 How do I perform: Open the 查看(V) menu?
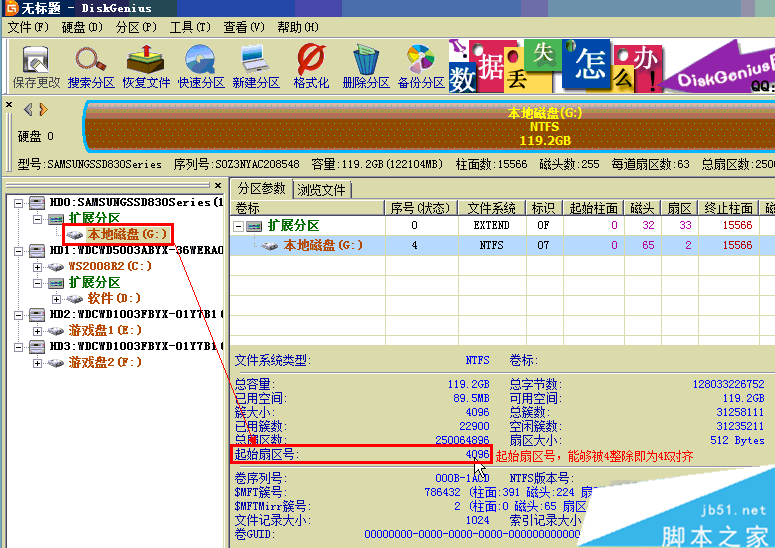coord(244,27)
